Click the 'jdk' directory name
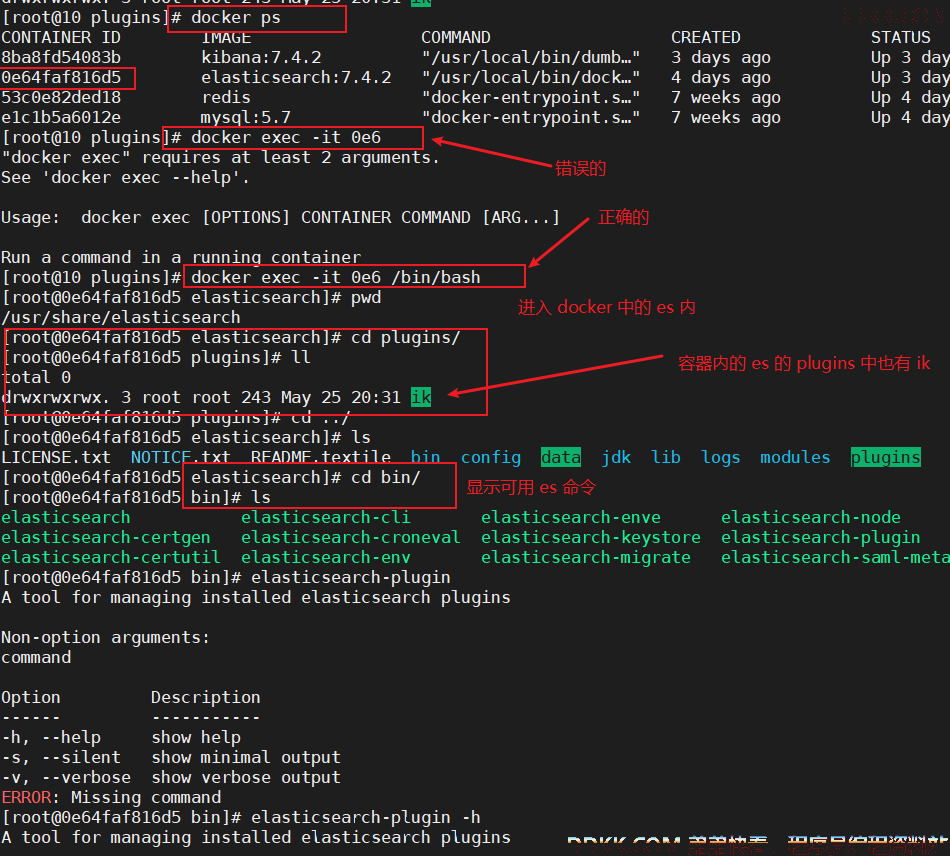 pos(616,457)
